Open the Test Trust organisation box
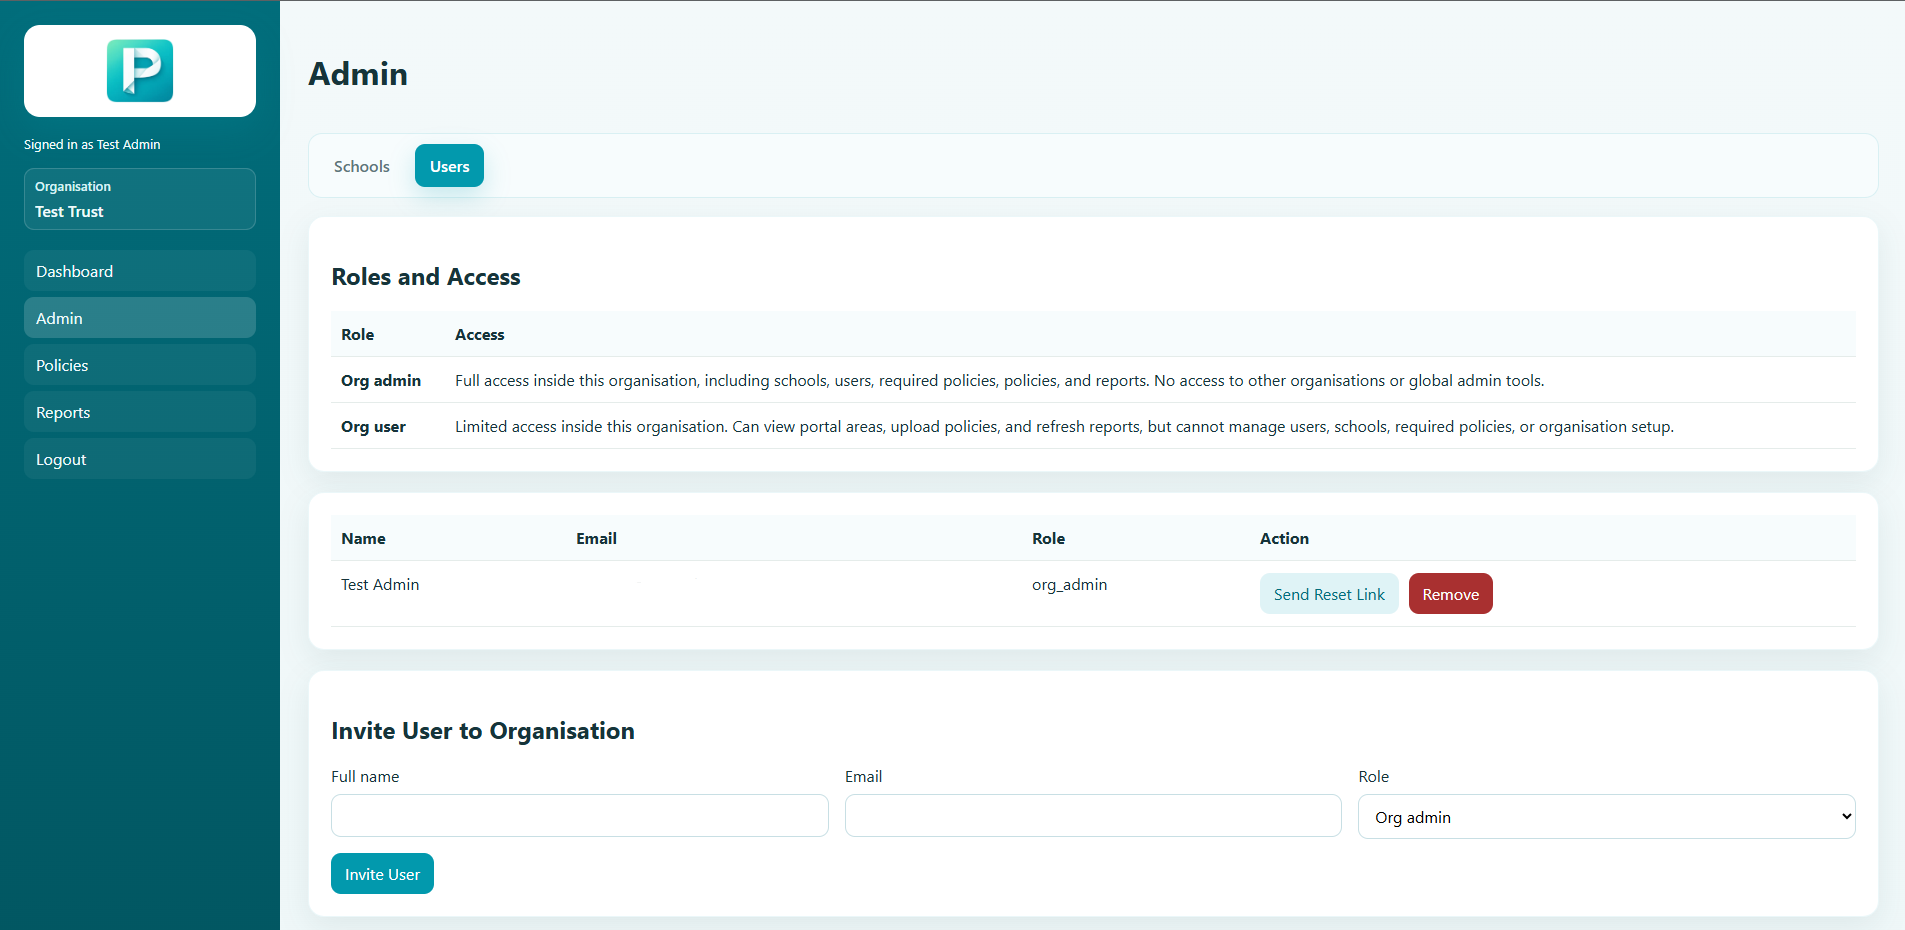Screen dimensions: 1905x930 (x=140, y=199)
